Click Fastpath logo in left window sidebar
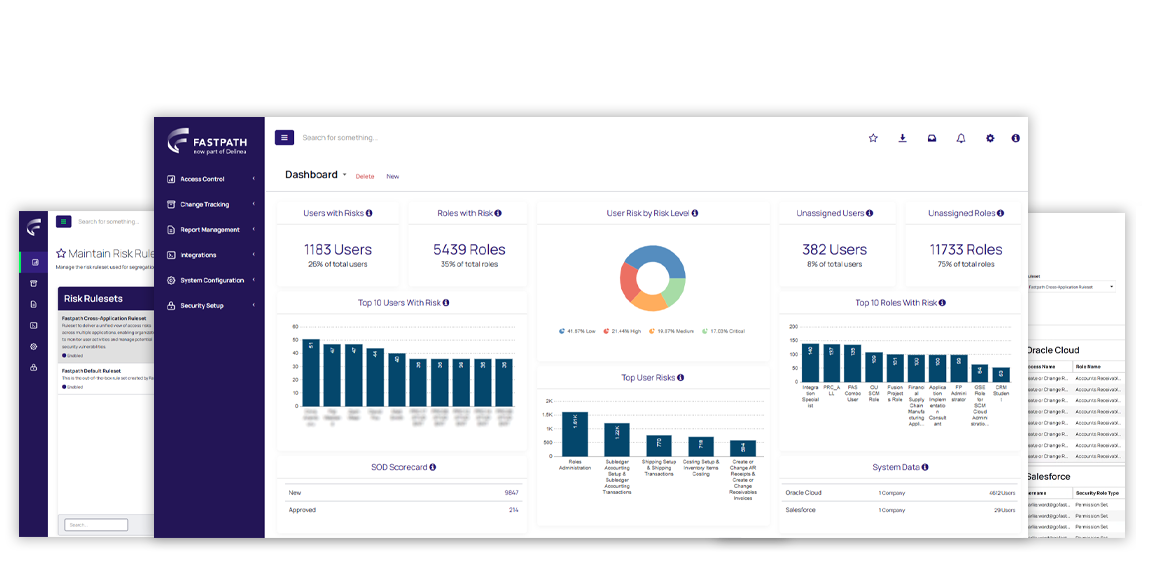 (x=34, y=227)
